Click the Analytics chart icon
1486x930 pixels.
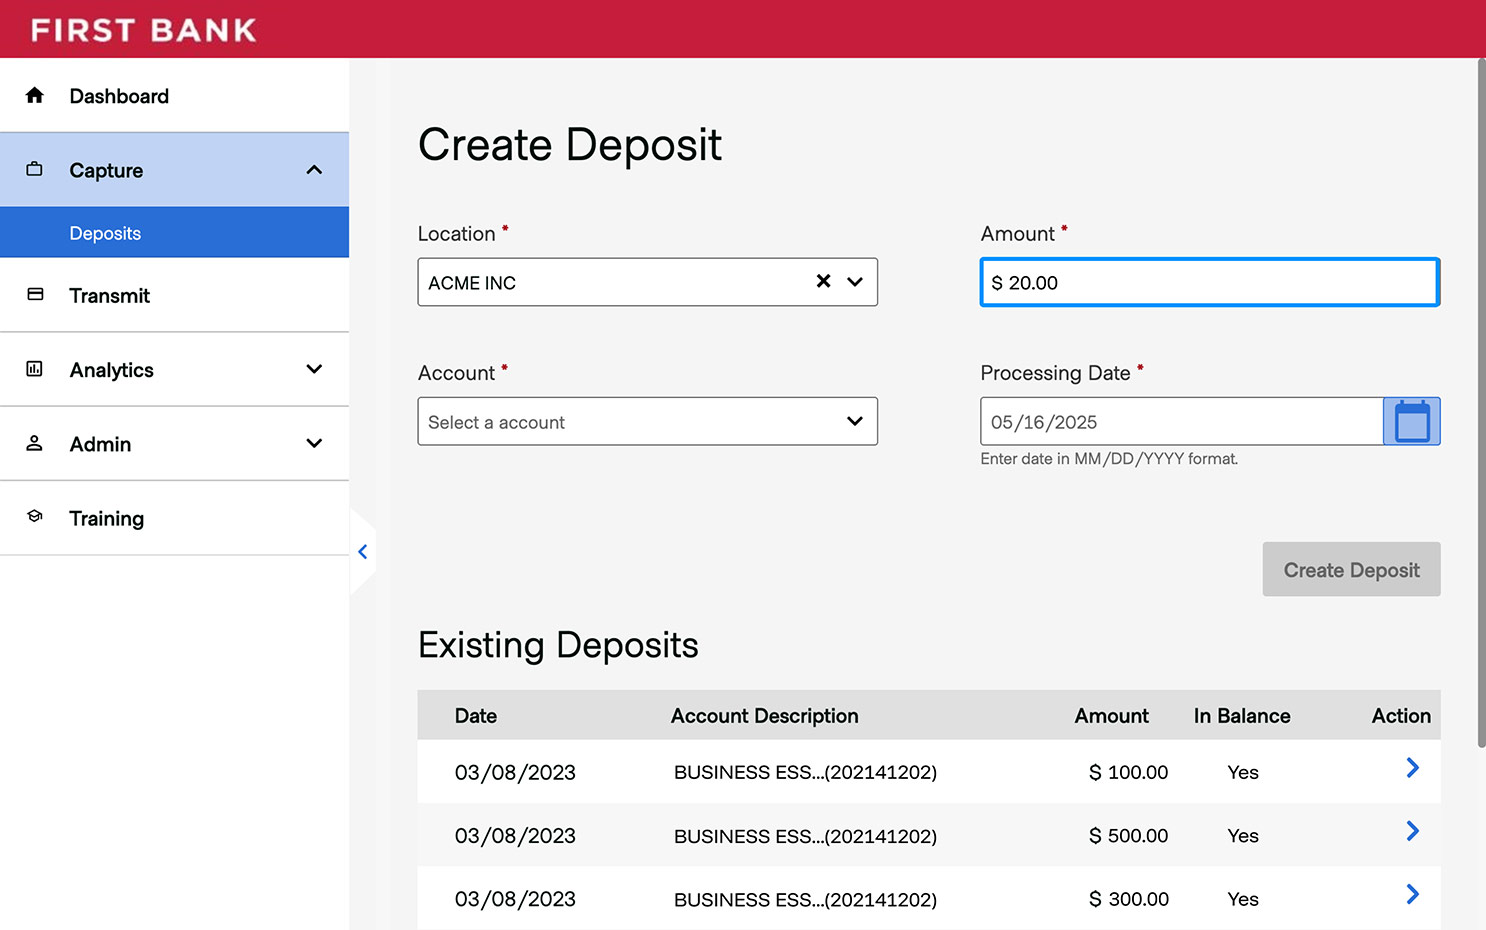pyautogui.click(x=35, y=369)
